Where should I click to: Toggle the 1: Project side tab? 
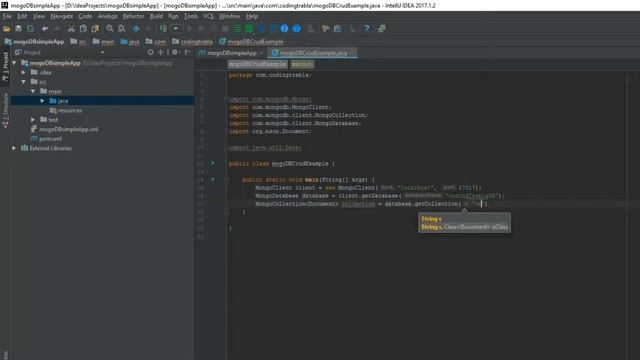[x=5, y=66]
